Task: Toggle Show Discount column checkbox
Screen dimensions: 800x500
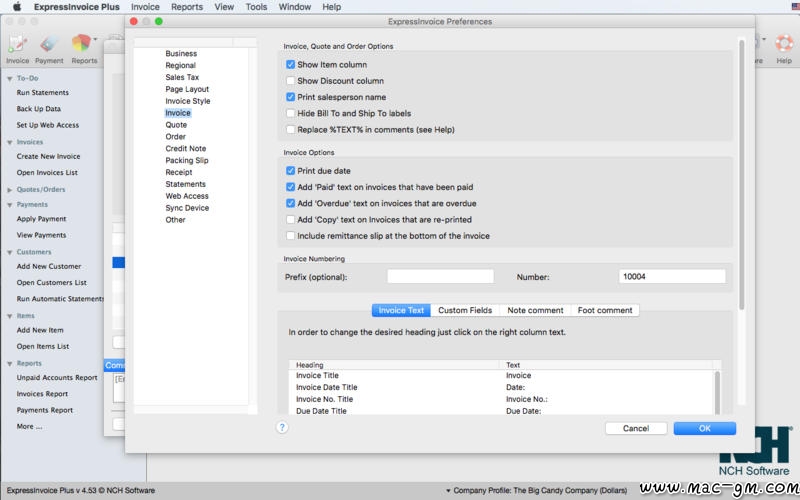Action: (290, 81)
